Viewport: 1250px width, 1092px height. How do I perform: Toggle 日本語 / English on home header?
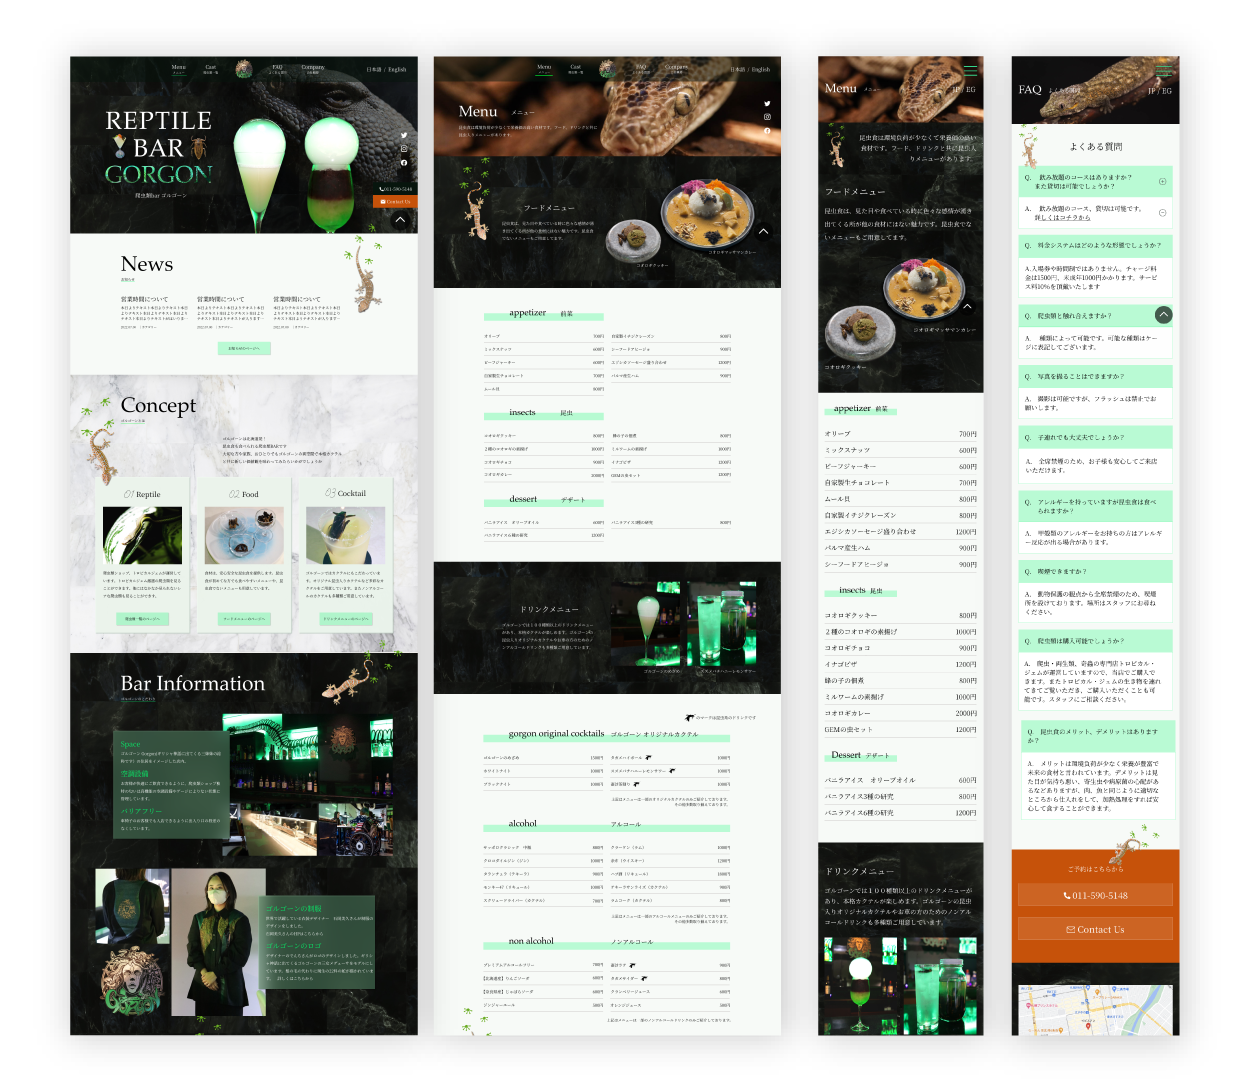coord(386,70)
